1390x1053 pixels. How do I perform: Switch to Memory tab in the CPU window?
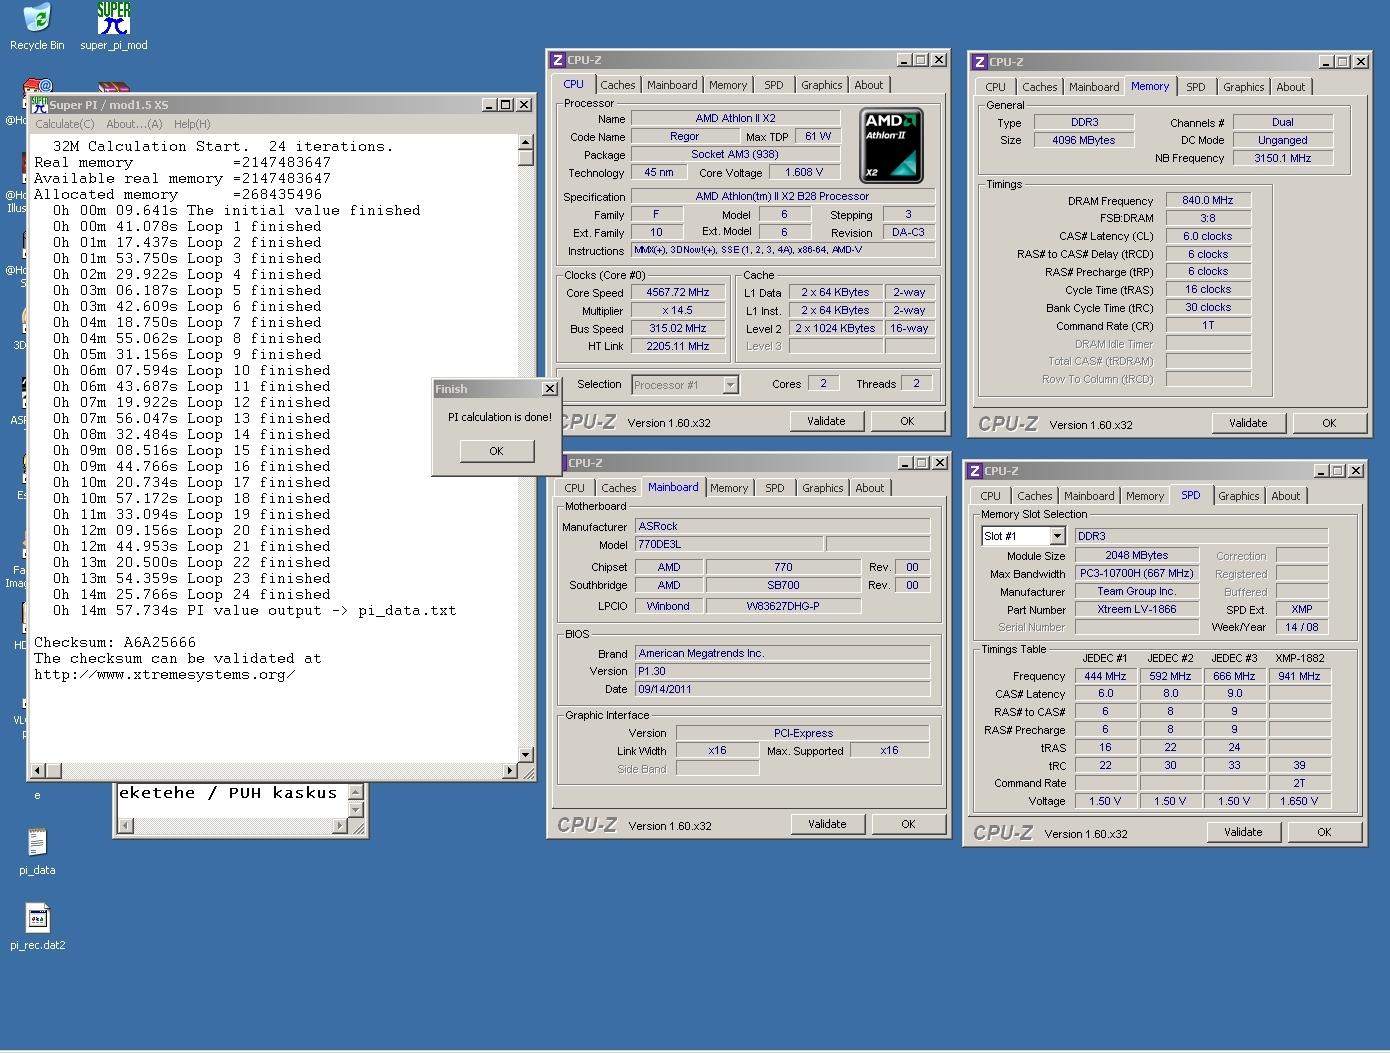click(728, 85)
